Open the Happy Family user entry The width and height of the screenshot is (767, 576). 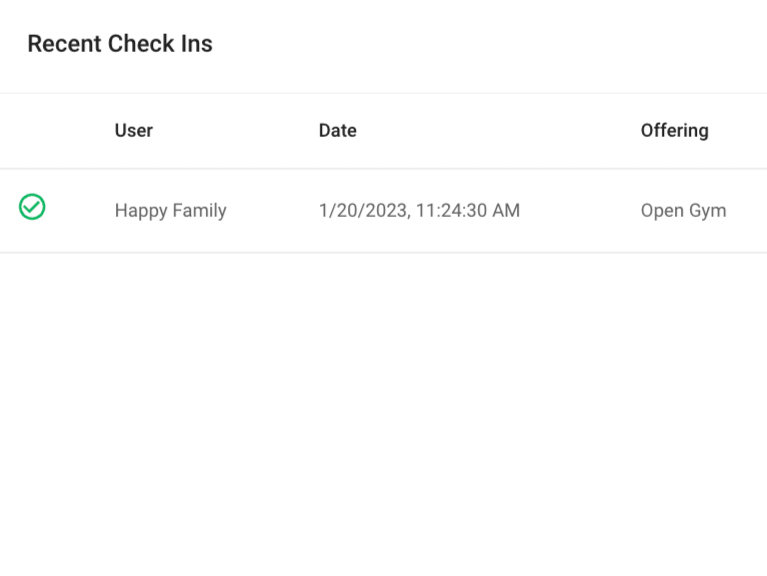pos(170,211)
